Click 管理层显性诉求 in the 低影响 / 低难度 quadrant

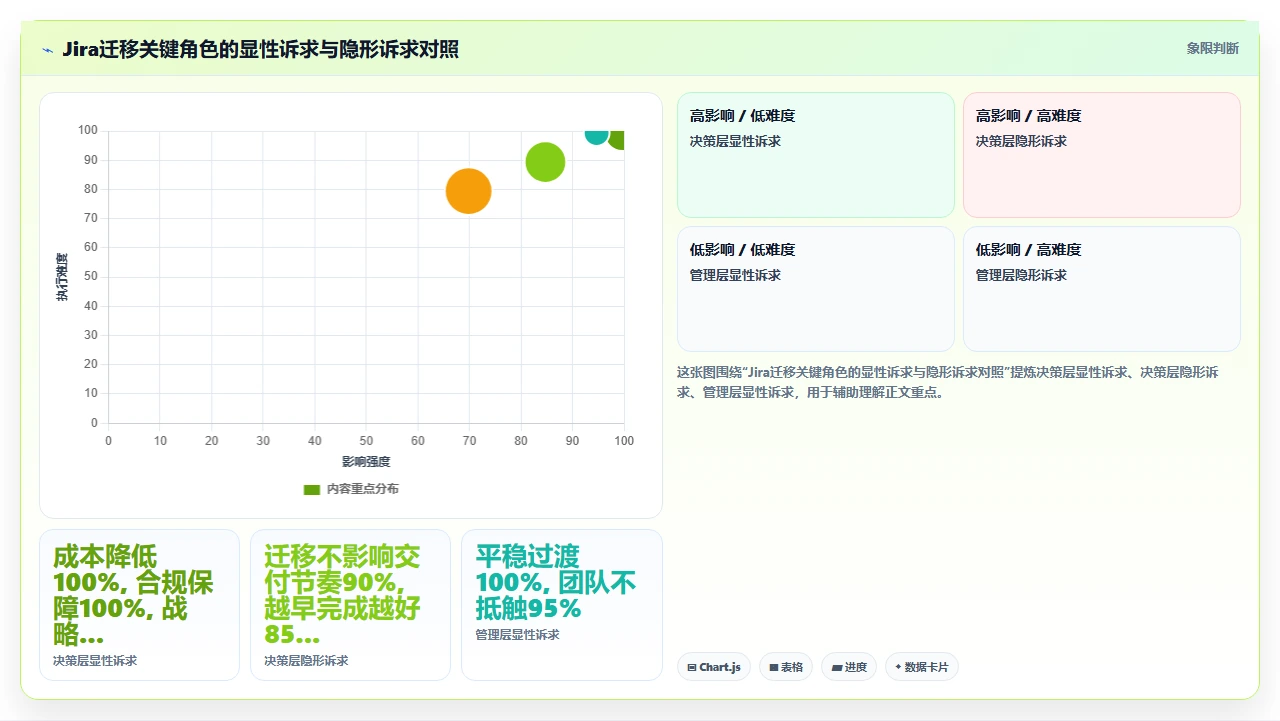coord(735,275)
